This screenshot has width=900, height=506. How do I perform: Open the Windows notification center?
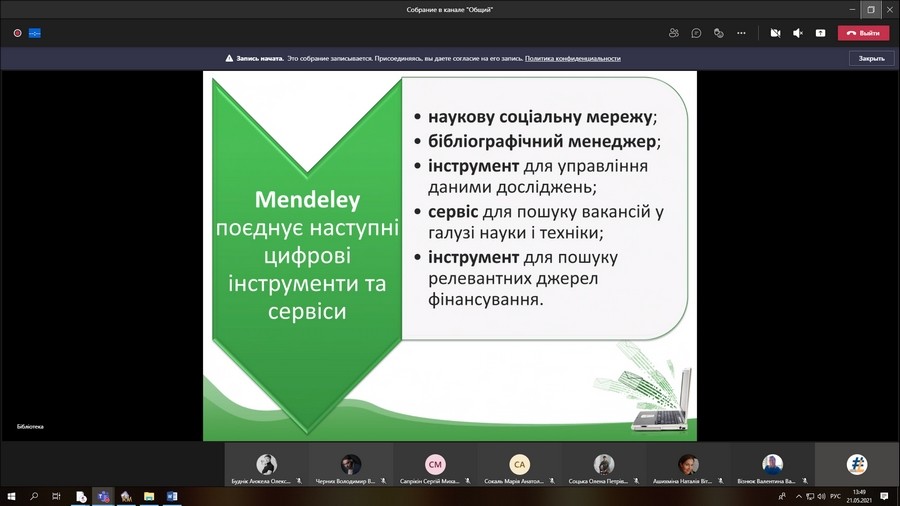[885, 497]
